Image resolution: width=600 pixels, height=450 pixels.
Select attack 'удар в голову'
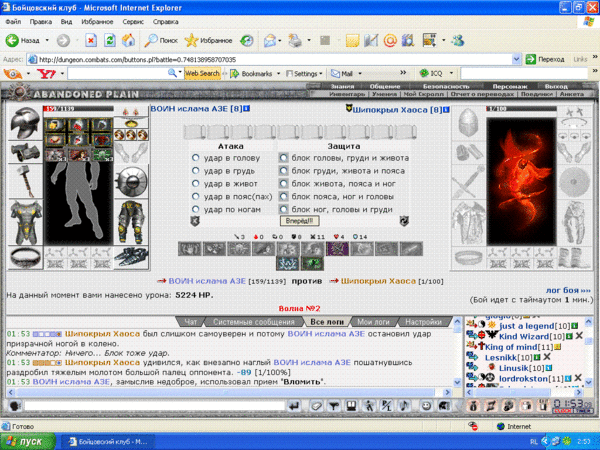tap(196, 158)
